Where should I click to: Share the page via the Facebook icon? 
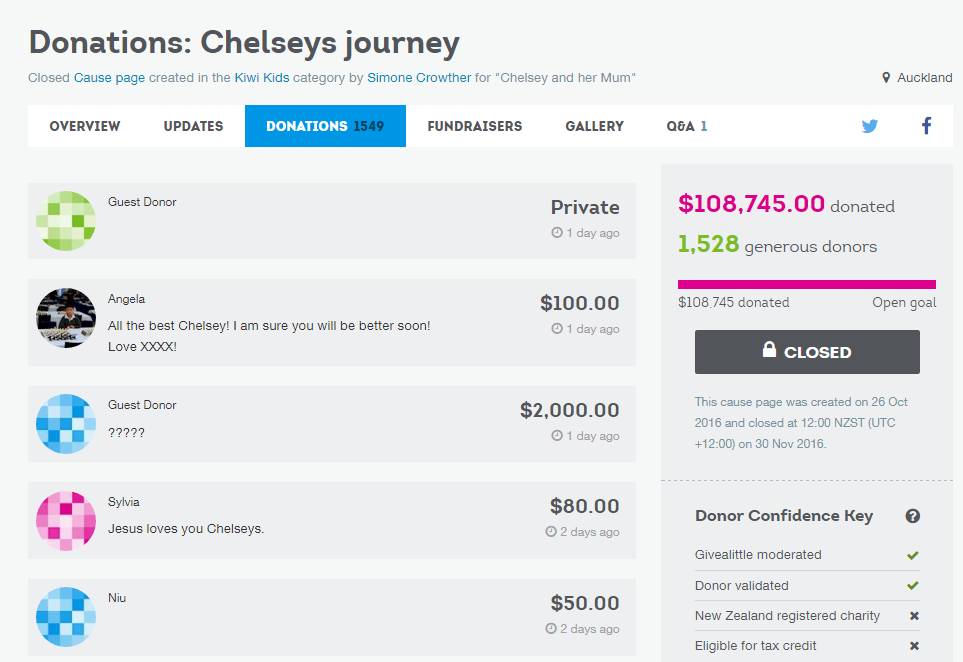[x=926, y=126]
